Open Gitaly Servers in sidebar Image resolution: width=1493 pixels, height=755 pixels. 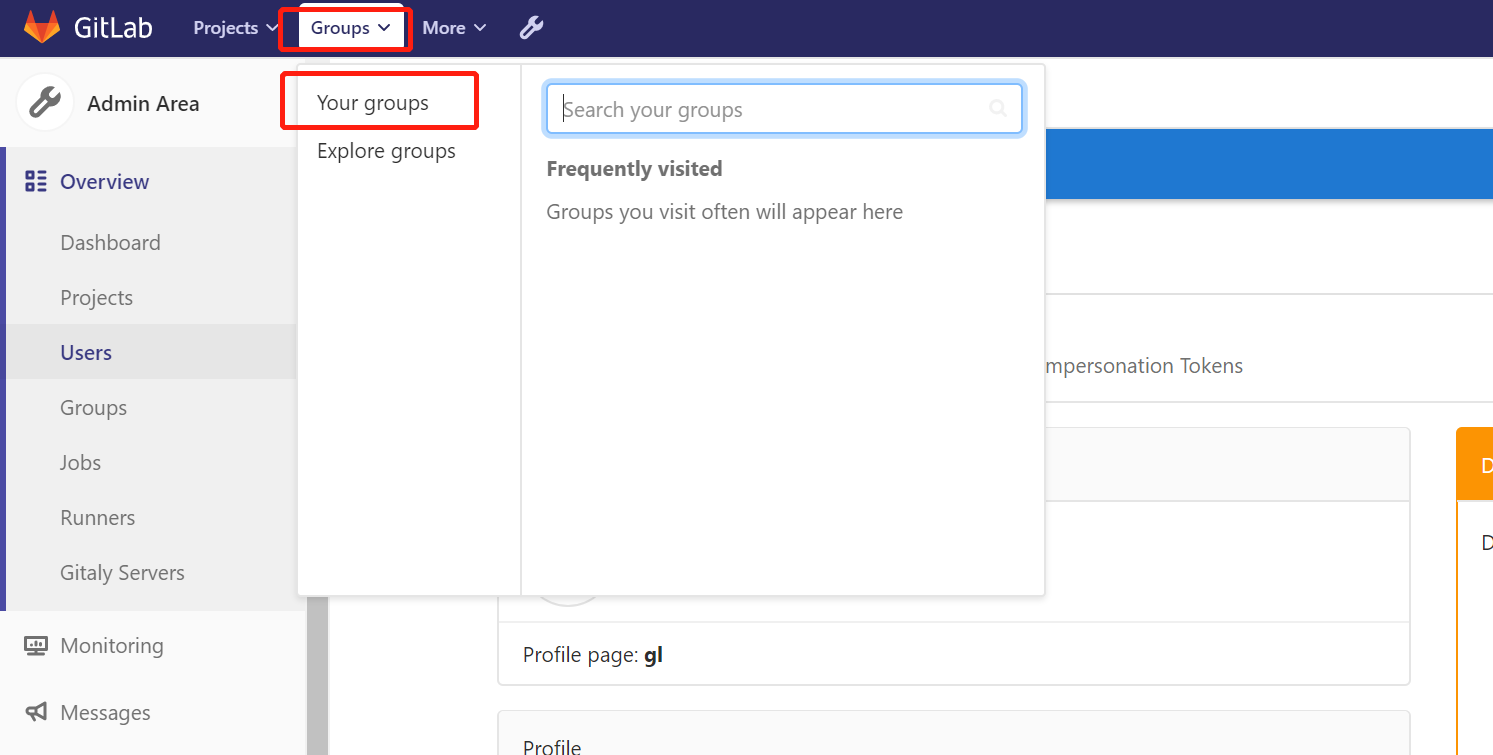122,573
